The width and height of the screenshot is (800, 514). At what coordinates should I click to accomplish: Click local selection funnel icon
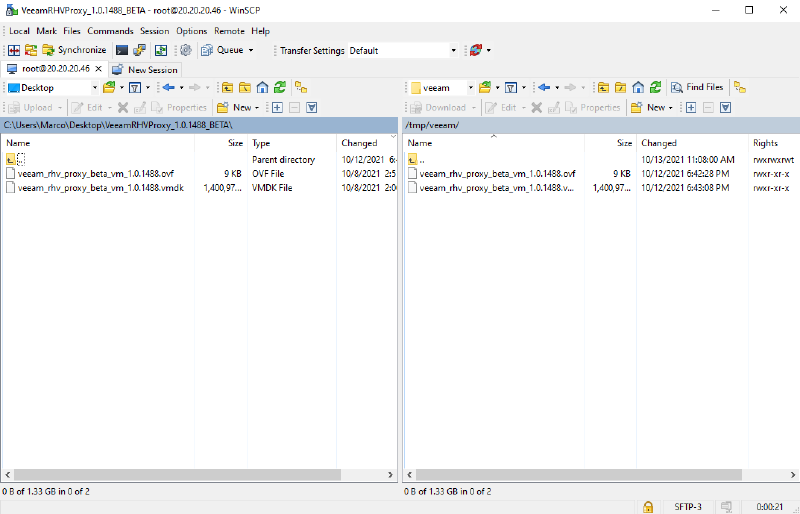pyautogui.click(x=312, y=108)
